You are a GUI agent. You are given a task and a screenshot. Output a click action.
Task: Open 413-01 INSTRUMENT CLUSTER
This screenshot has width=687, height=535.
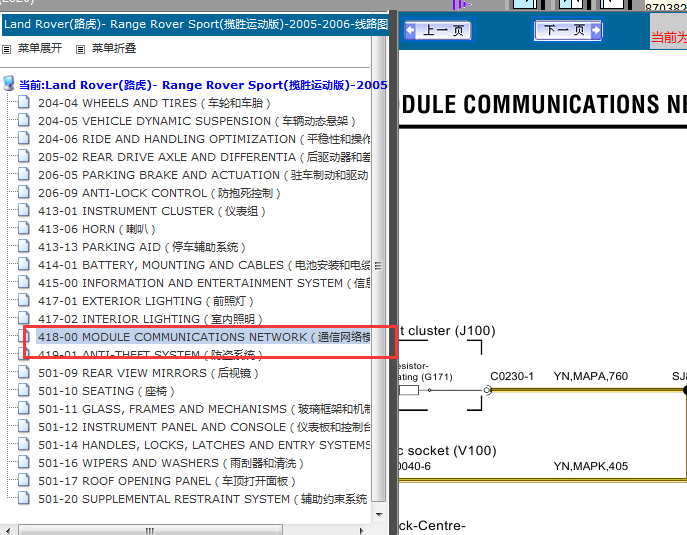152,211
